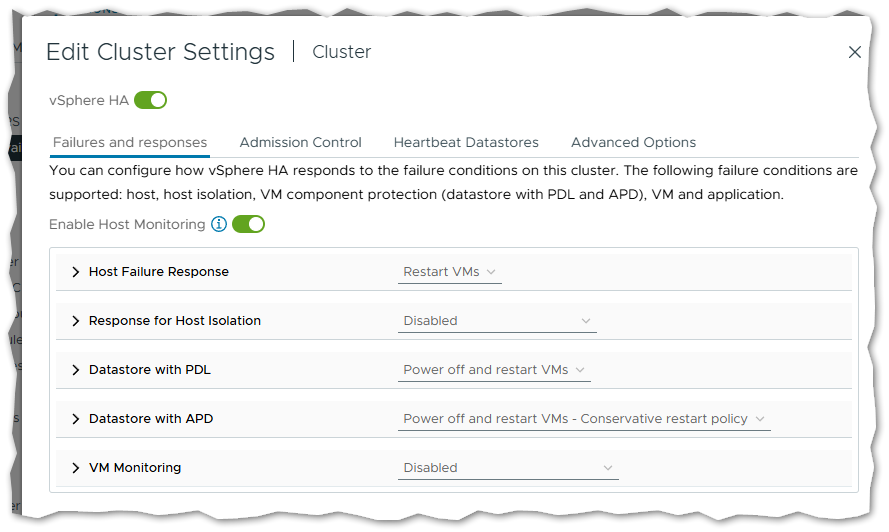889x532 pixels.
Task: Disable the Enable Host Monitoring switch
Action: pos(248,225)
